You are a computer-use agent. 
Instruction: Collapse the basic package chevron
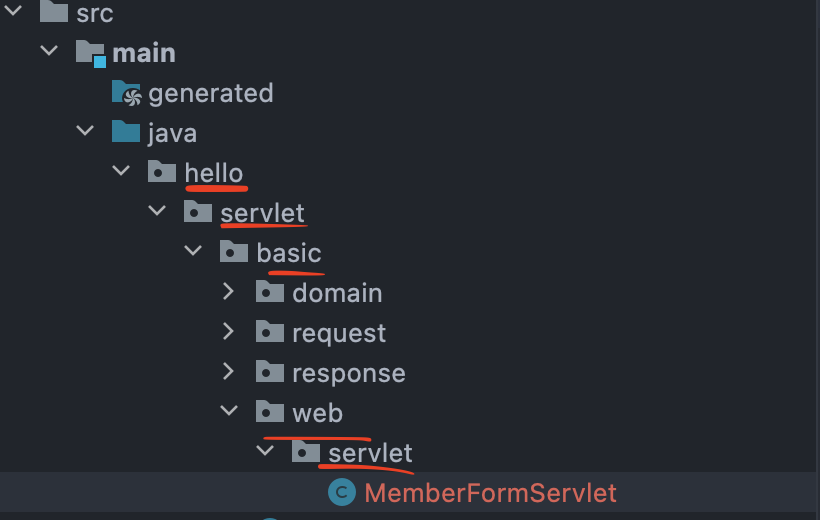pos(192,251)
